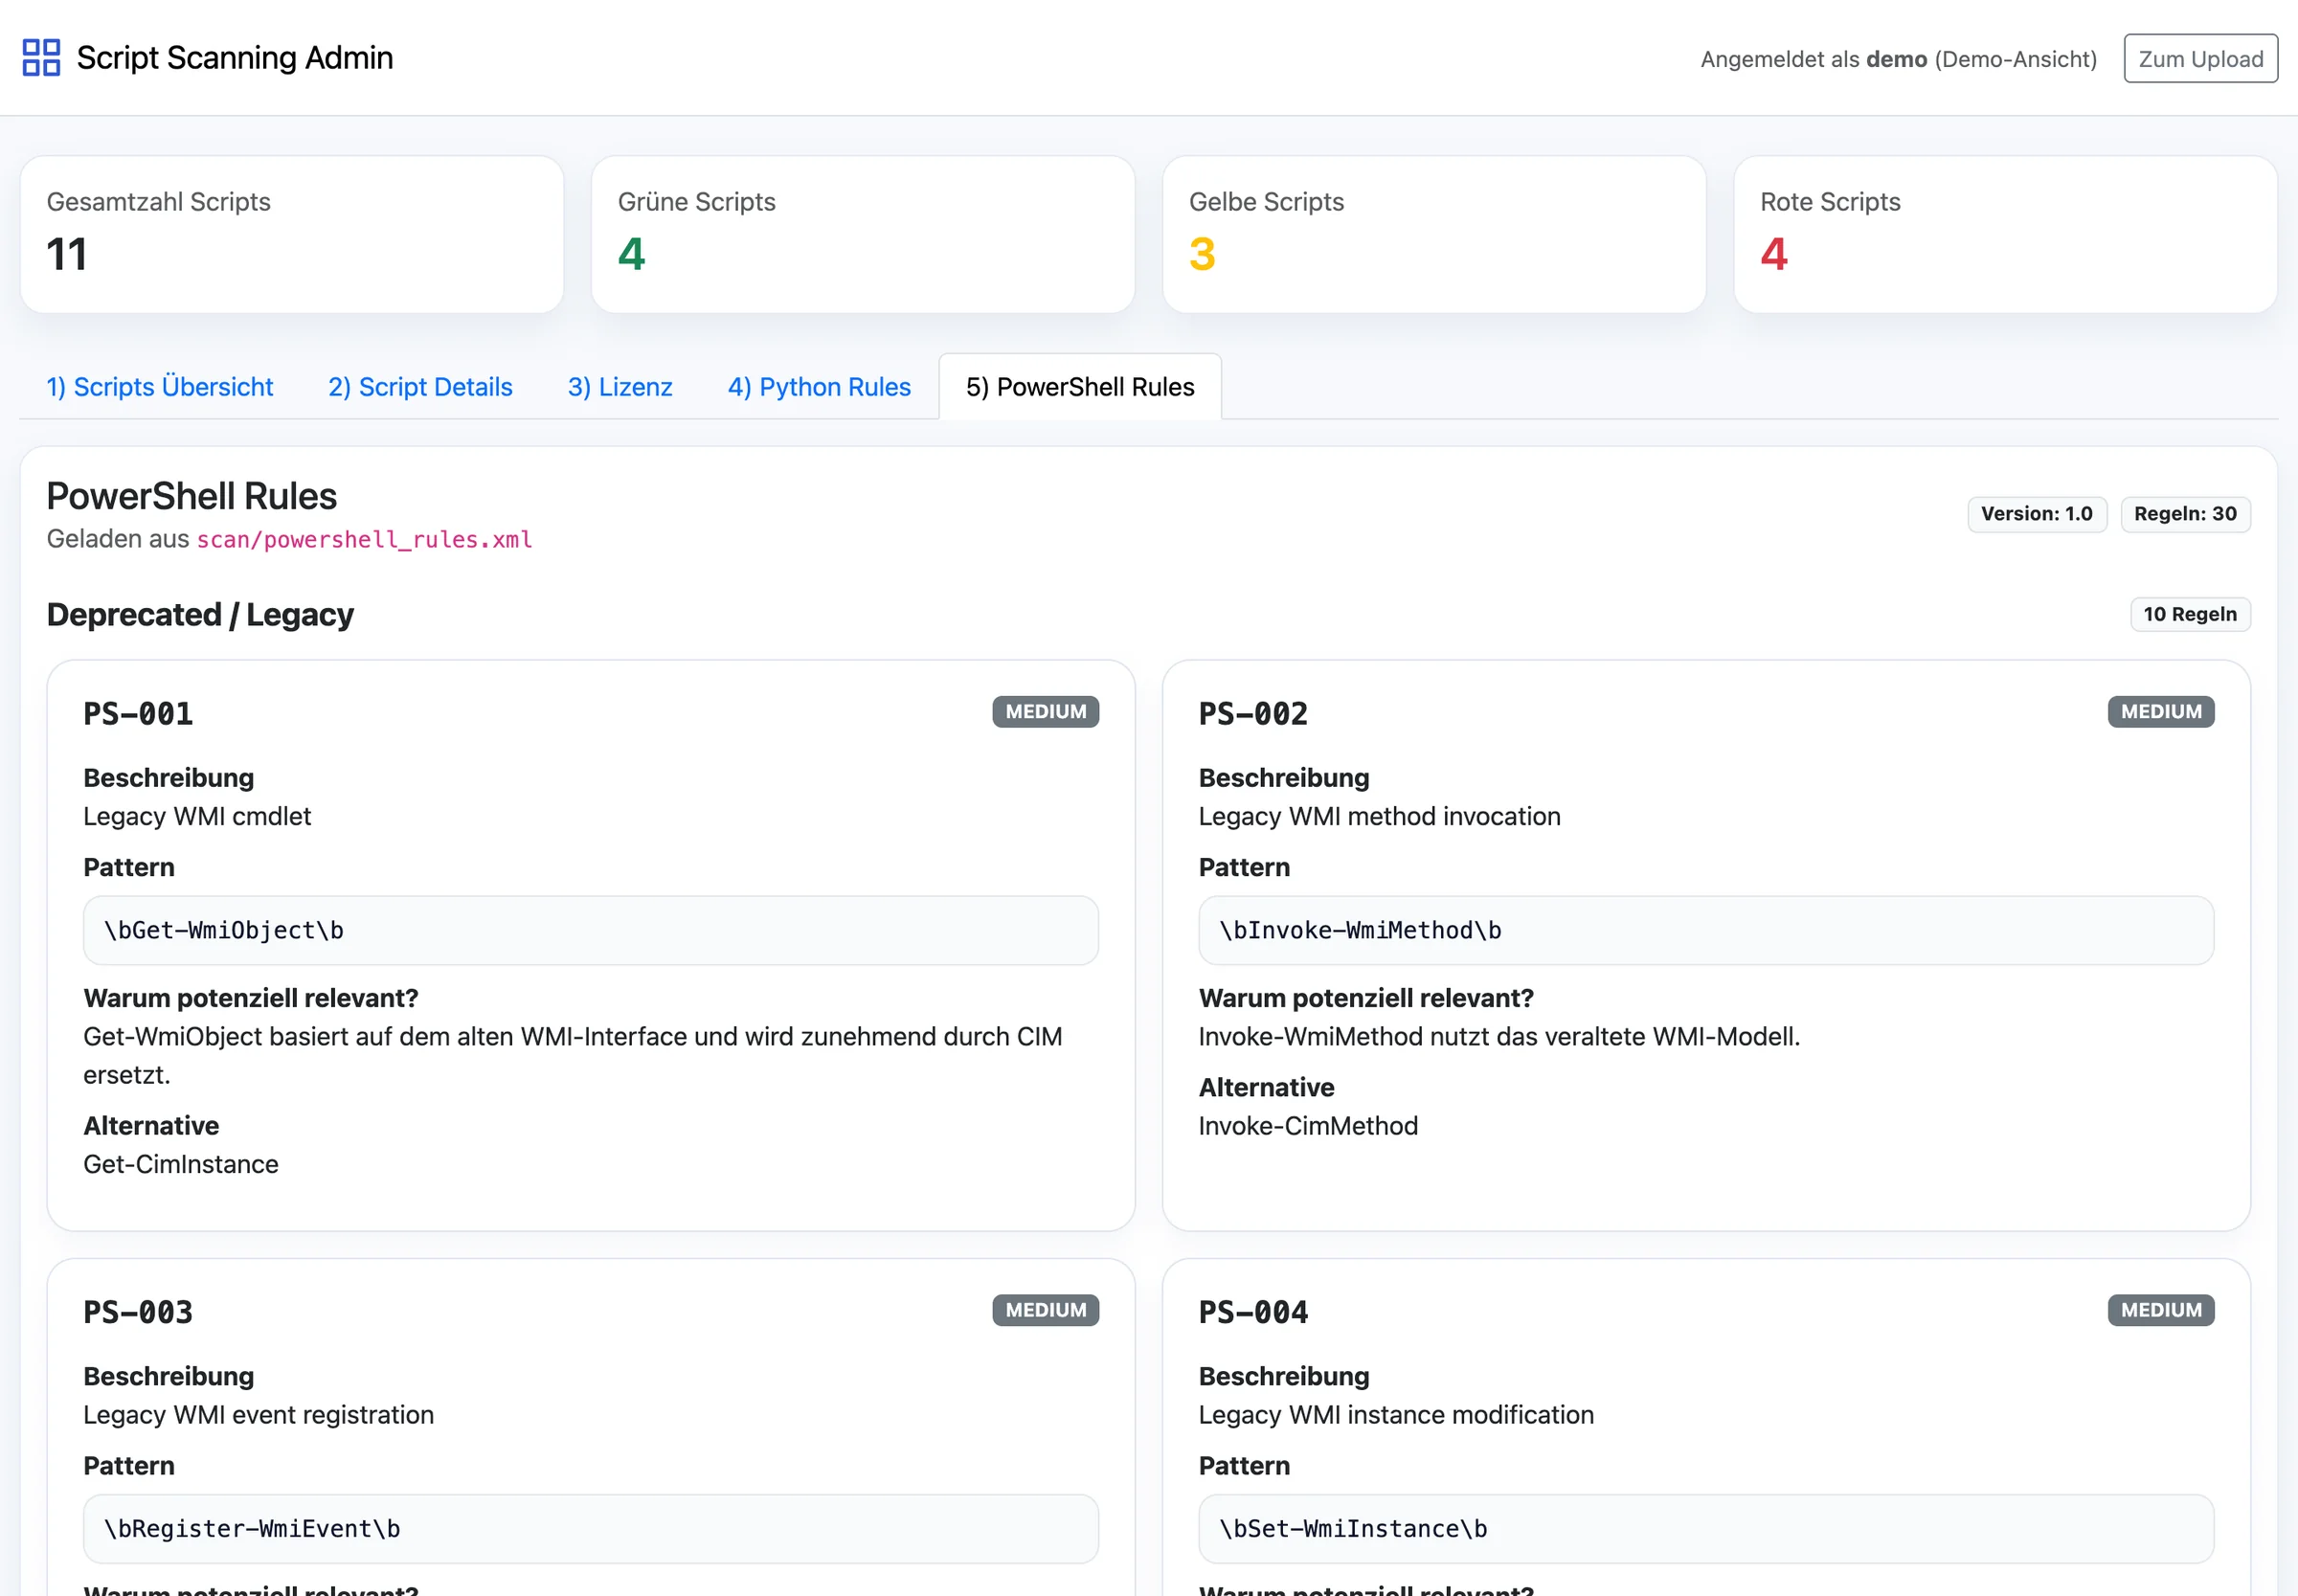
Task: Click the Regeln: 30 badge
Action: click(x=2185, y=514)
